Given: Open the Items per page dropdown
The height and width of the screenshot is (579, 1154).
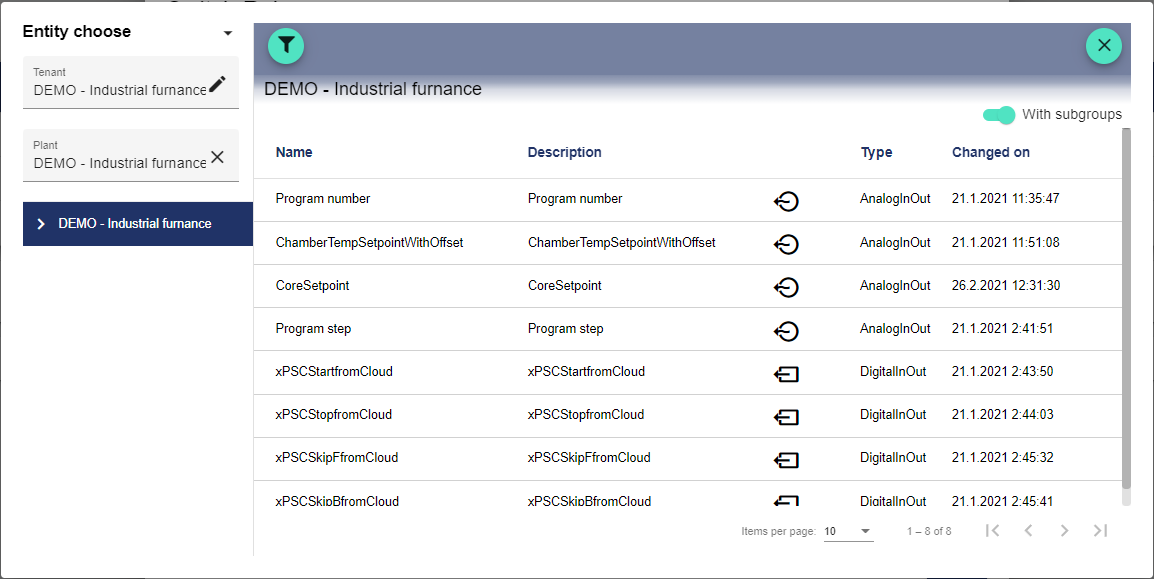Looking at the screenshot, I should 848,531.
